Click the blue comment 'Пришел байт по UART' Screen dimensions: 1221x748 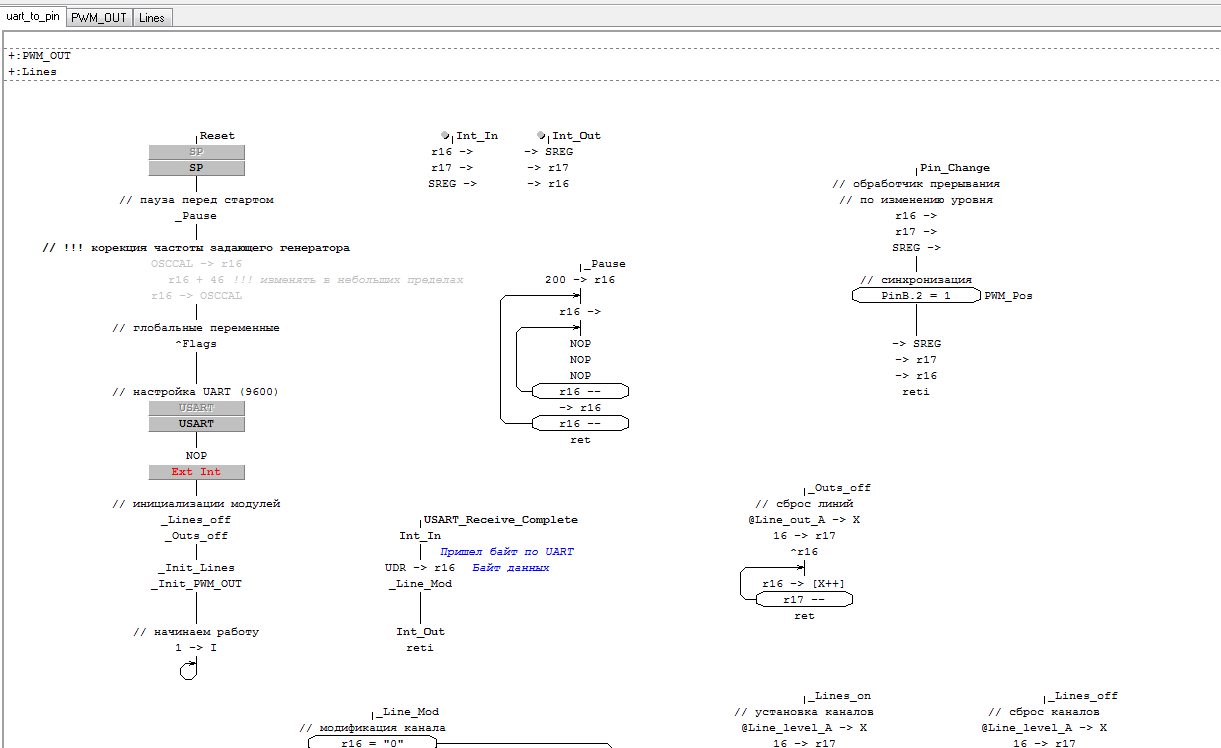click(x=507, y=552)
